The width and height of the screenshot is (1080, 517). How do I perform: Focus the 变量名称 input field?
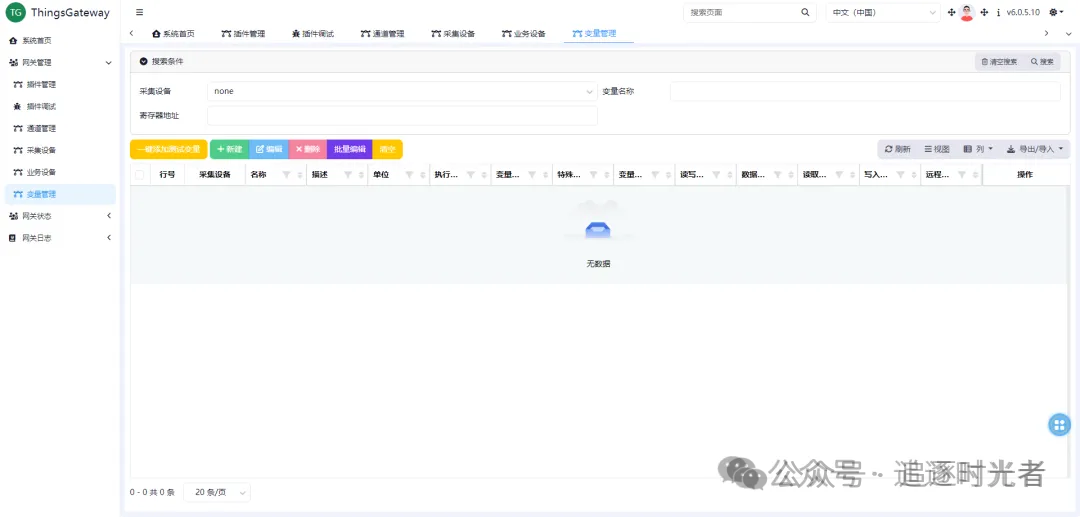point(865,91)
